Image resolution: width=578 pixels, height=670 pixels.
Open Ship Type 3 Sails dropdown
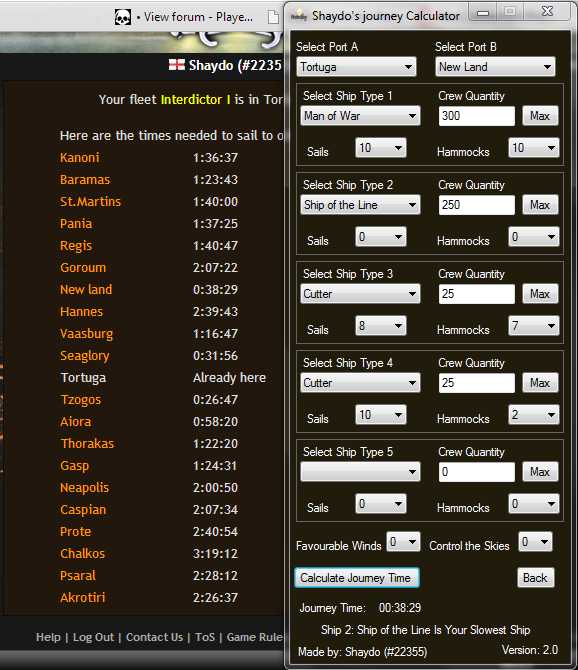tap(380, 326)
